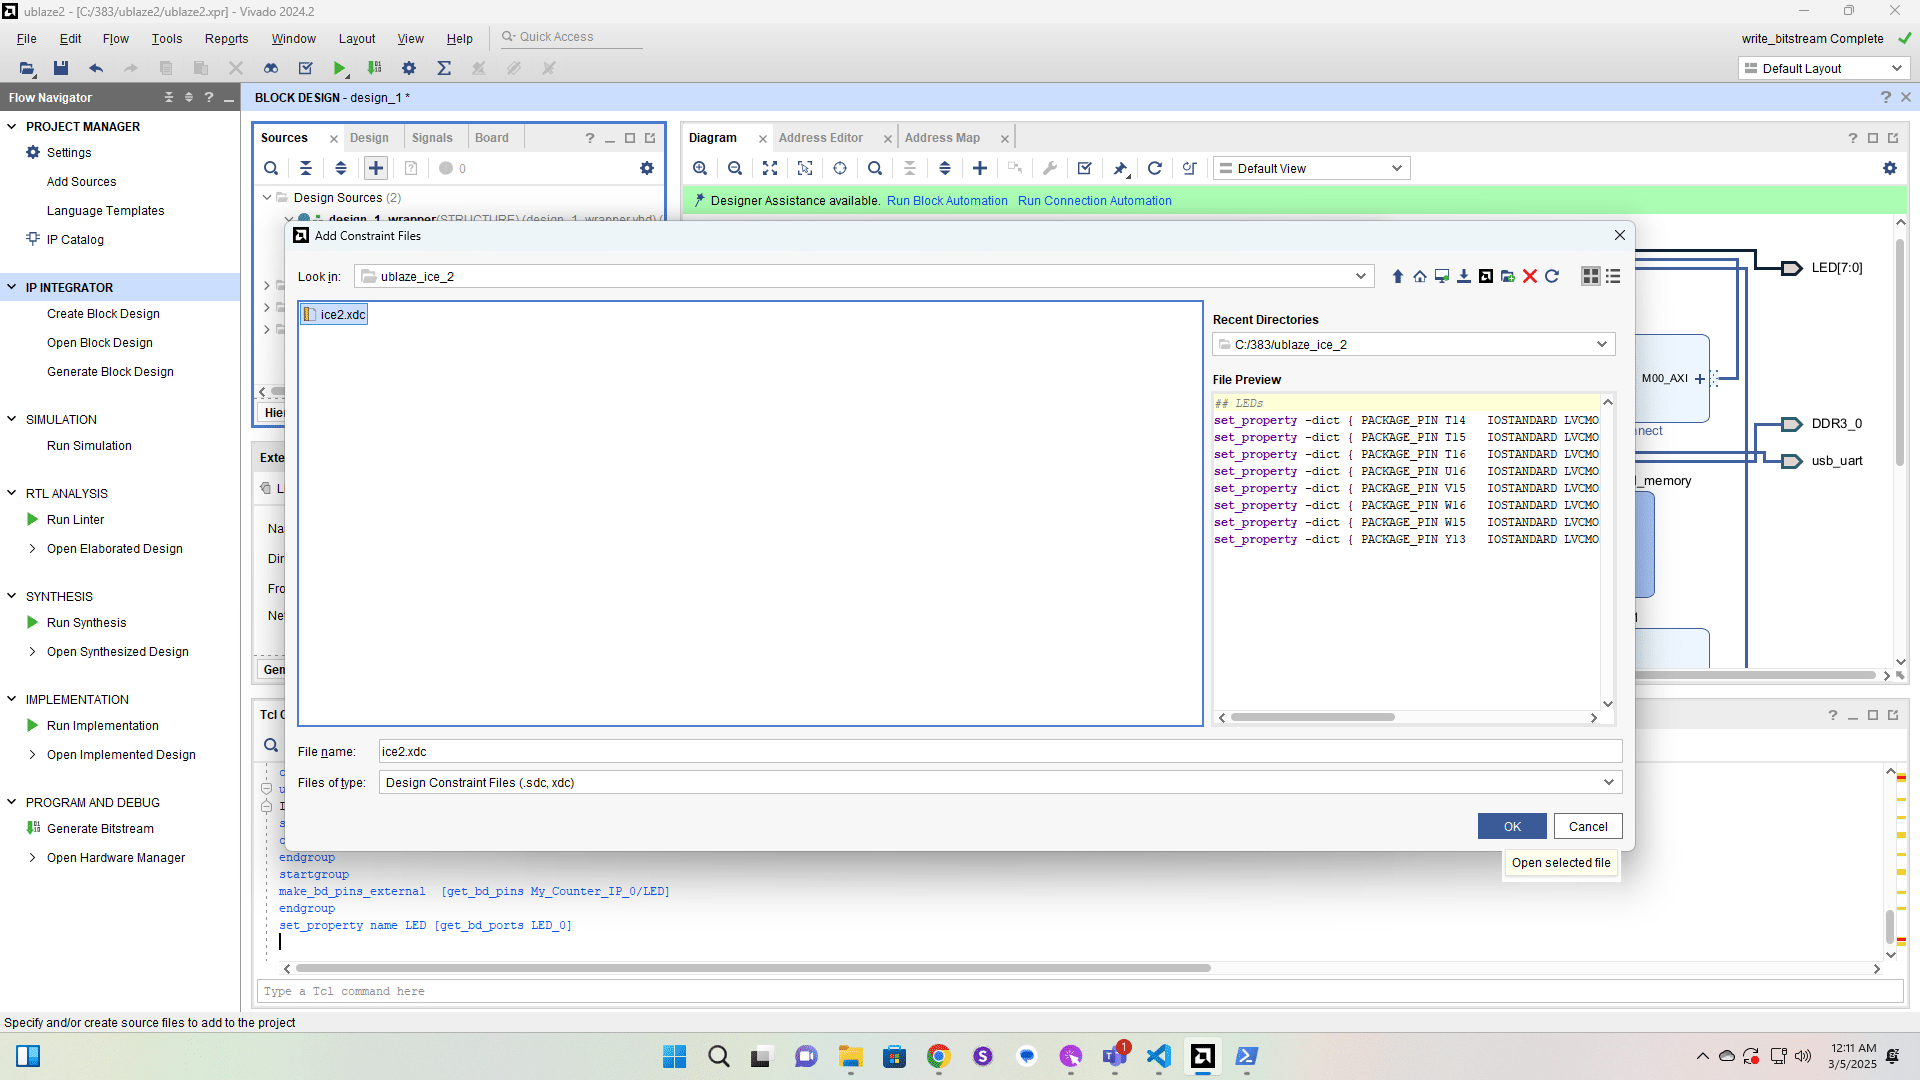
Task: Click the Run Synthesis play icon
Action: (32, 622)
